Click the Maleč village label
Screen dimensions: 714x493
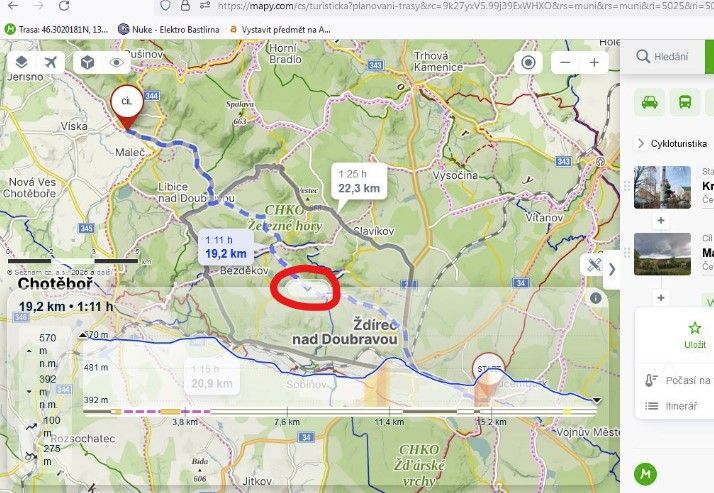tap(130, 152)
